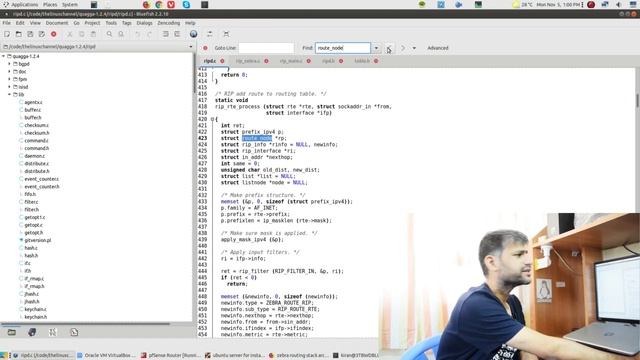The image size is (640, 360).
Task: Click the red Close file toolbar icon
Action: click(x=53, y=34)
